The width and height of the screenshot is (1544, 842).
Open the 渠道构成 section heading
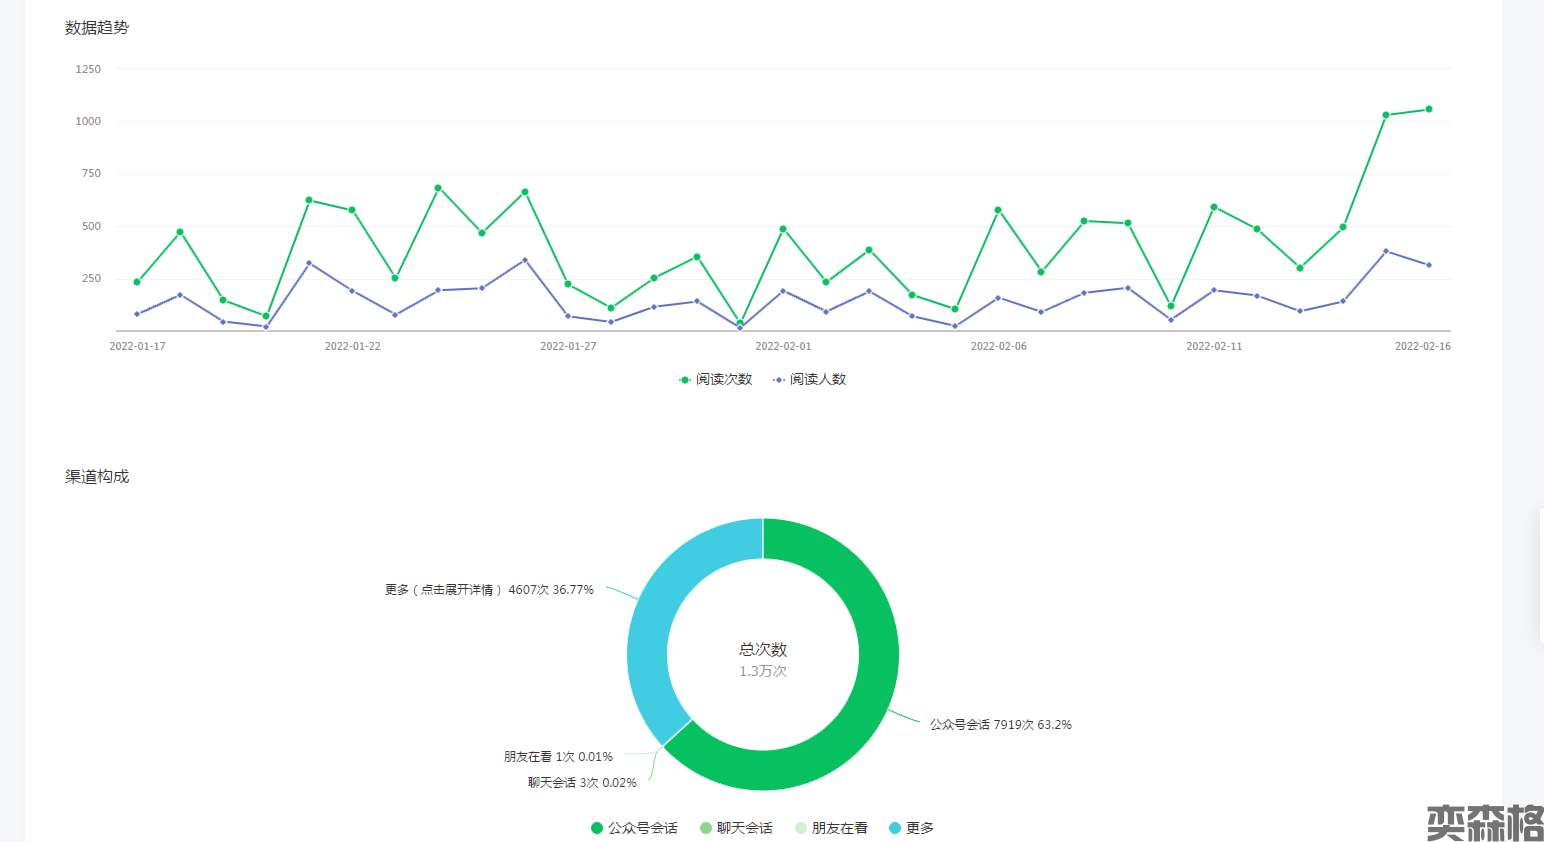click(97, 477)
